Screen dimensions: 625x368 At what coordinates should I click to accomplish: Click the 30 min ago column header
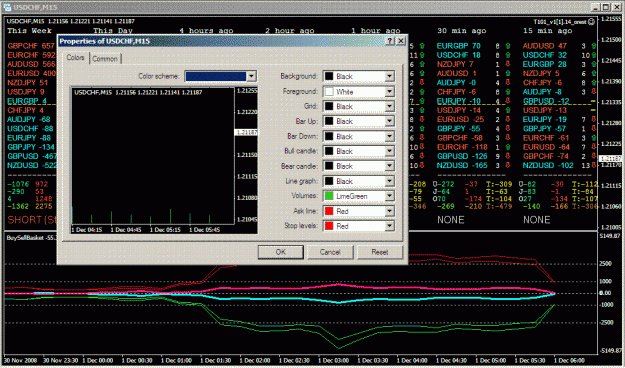pos(462,31)
